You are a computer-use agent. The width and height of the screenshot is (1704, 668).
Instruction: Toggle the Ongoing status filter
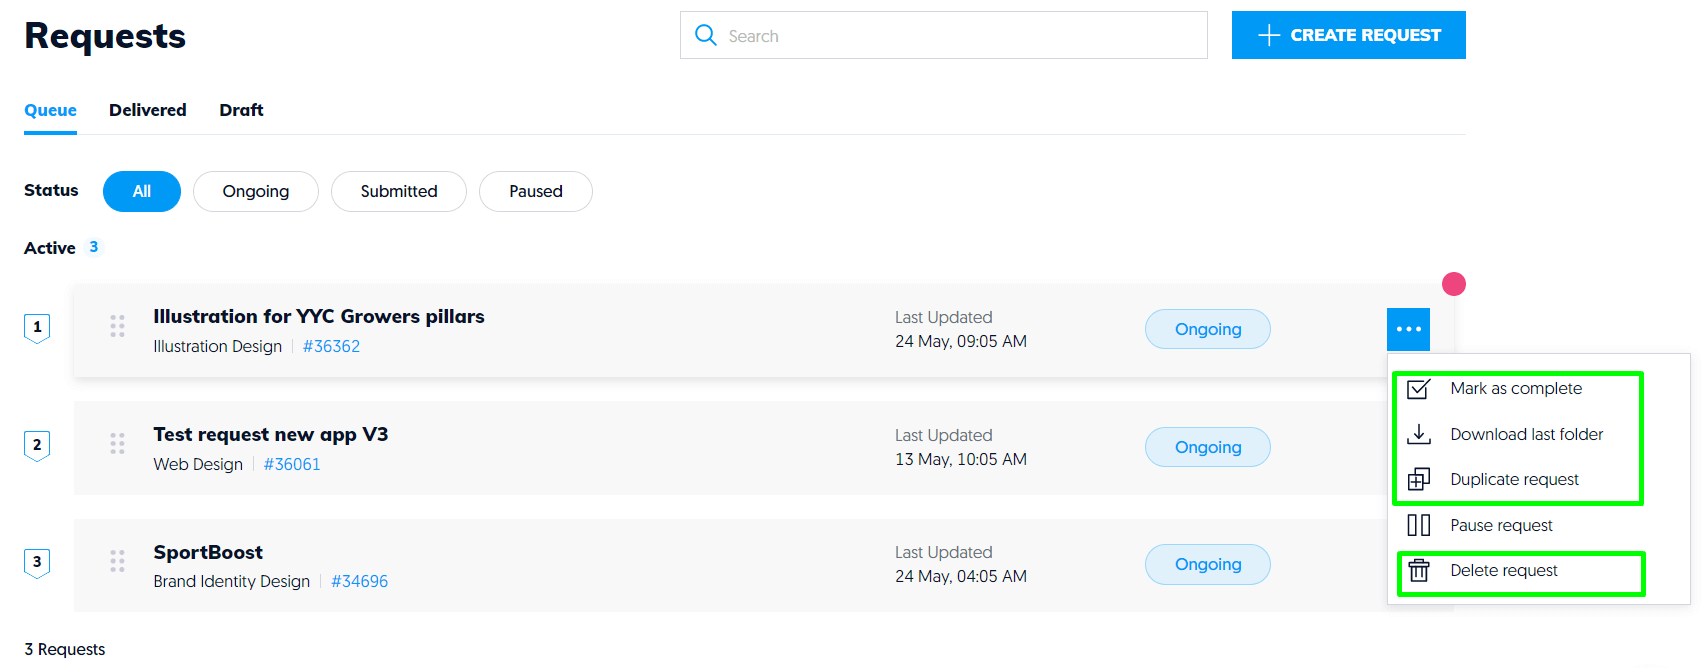(x=255, y=191)
